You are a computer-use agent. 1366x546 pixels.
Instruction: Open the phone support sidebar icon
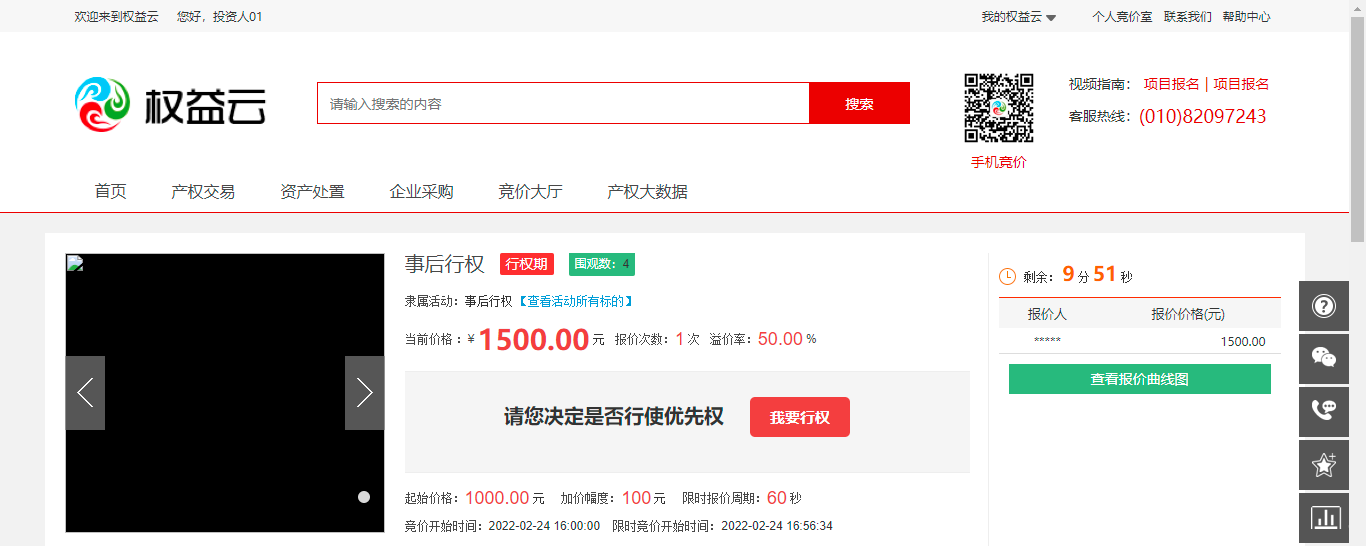click(1324, 411)
